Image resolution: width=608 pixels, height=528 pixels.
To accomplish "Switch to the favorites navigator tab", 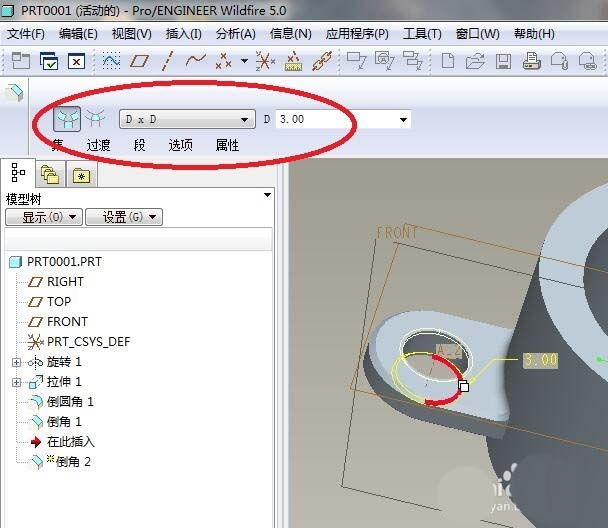I will (81, 175).
